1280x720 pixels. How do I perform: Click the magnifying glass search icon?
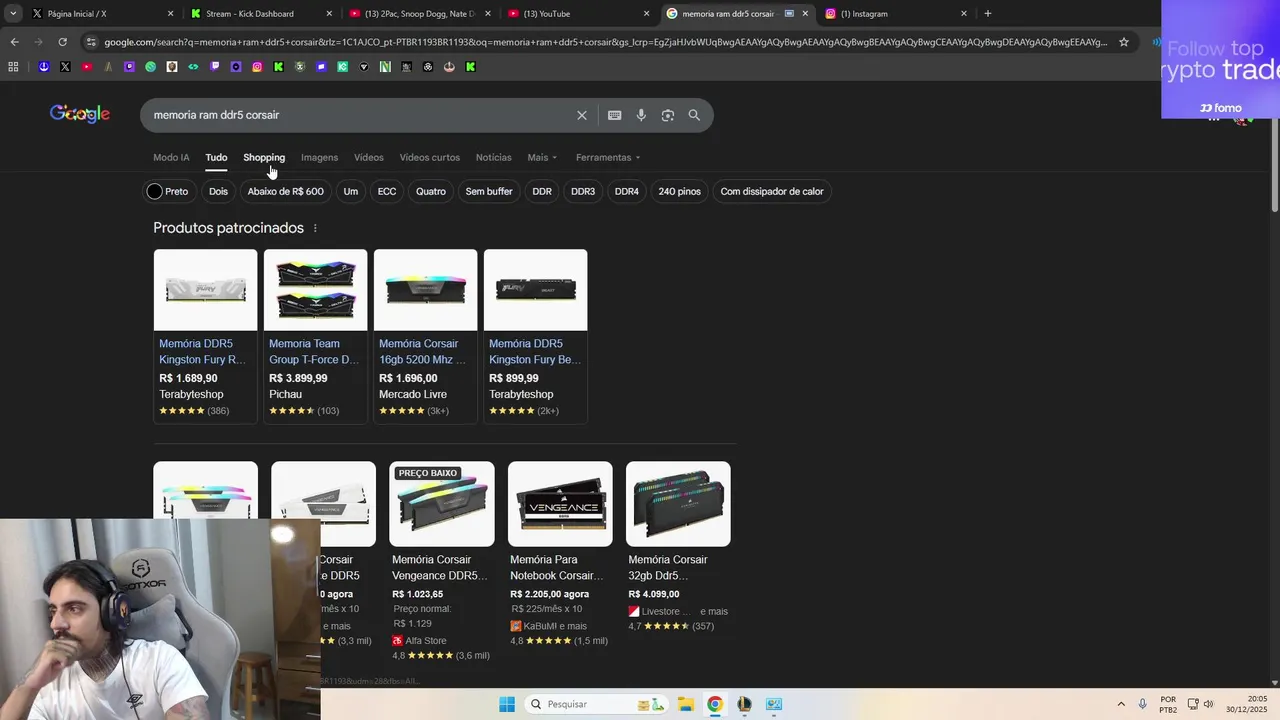tap(694, 115)
